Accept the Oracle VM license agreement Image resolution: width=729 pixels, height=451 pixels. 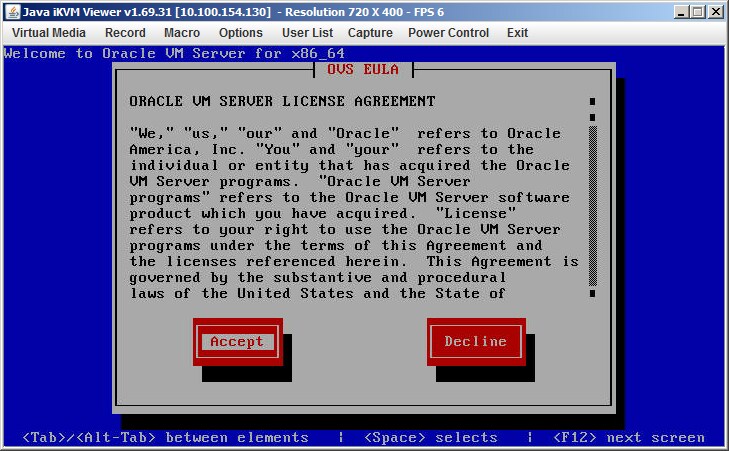tap(238, 342)
